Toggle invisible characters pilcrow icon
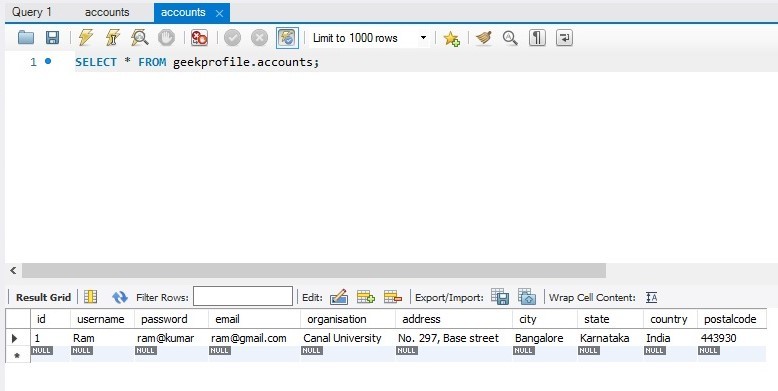Image resolution: width=778 pixels, height=391 pixels. click(537, 38)
